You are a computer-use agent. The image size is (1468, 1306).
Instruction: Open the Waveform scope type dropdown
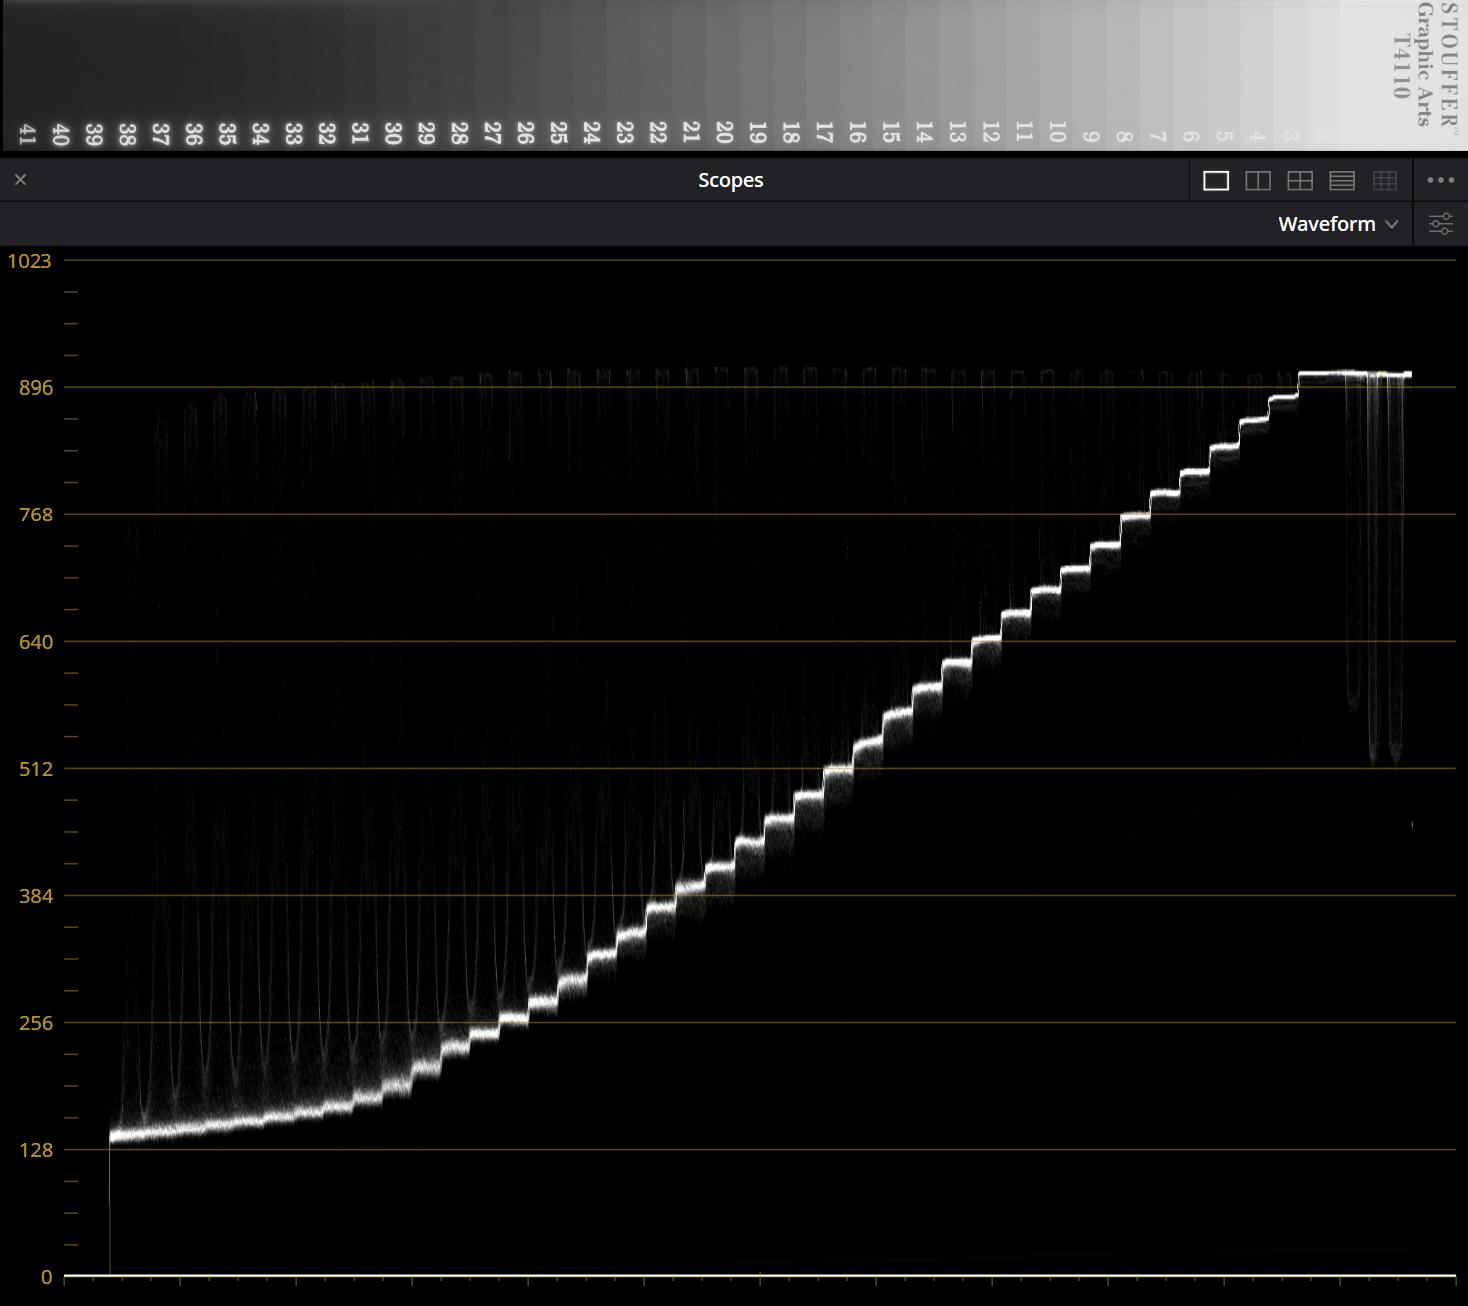1326,224
